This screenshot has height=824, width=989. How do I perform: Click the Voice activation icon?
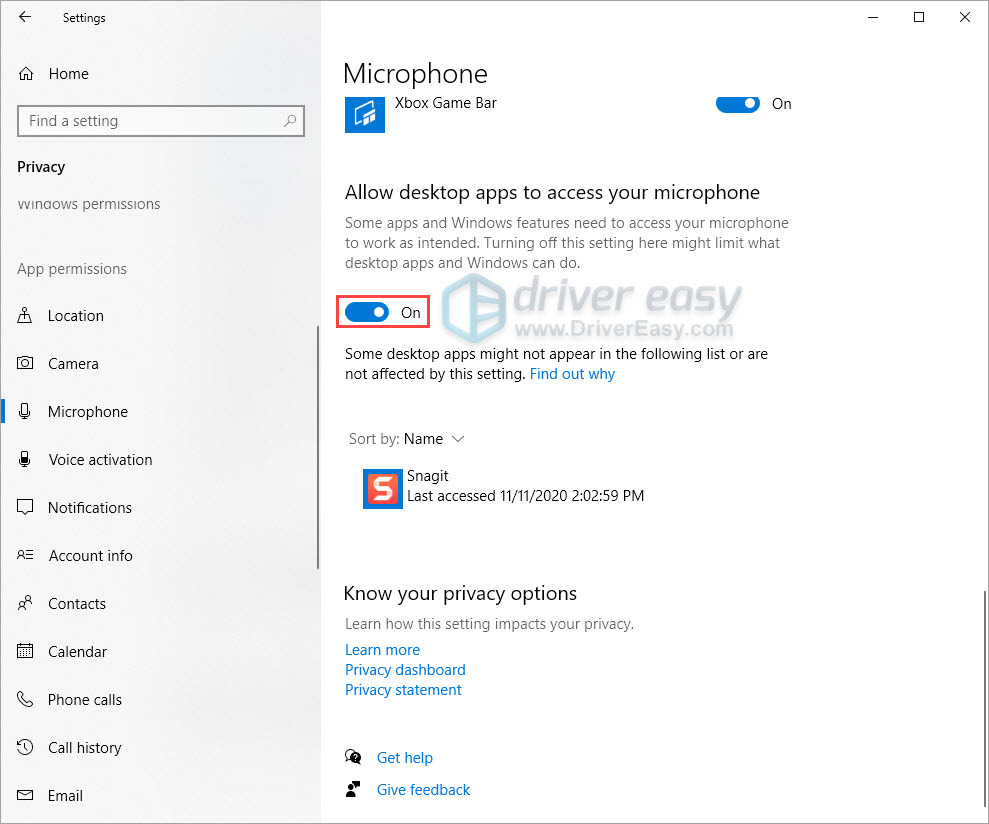click(x=25, y=459)
